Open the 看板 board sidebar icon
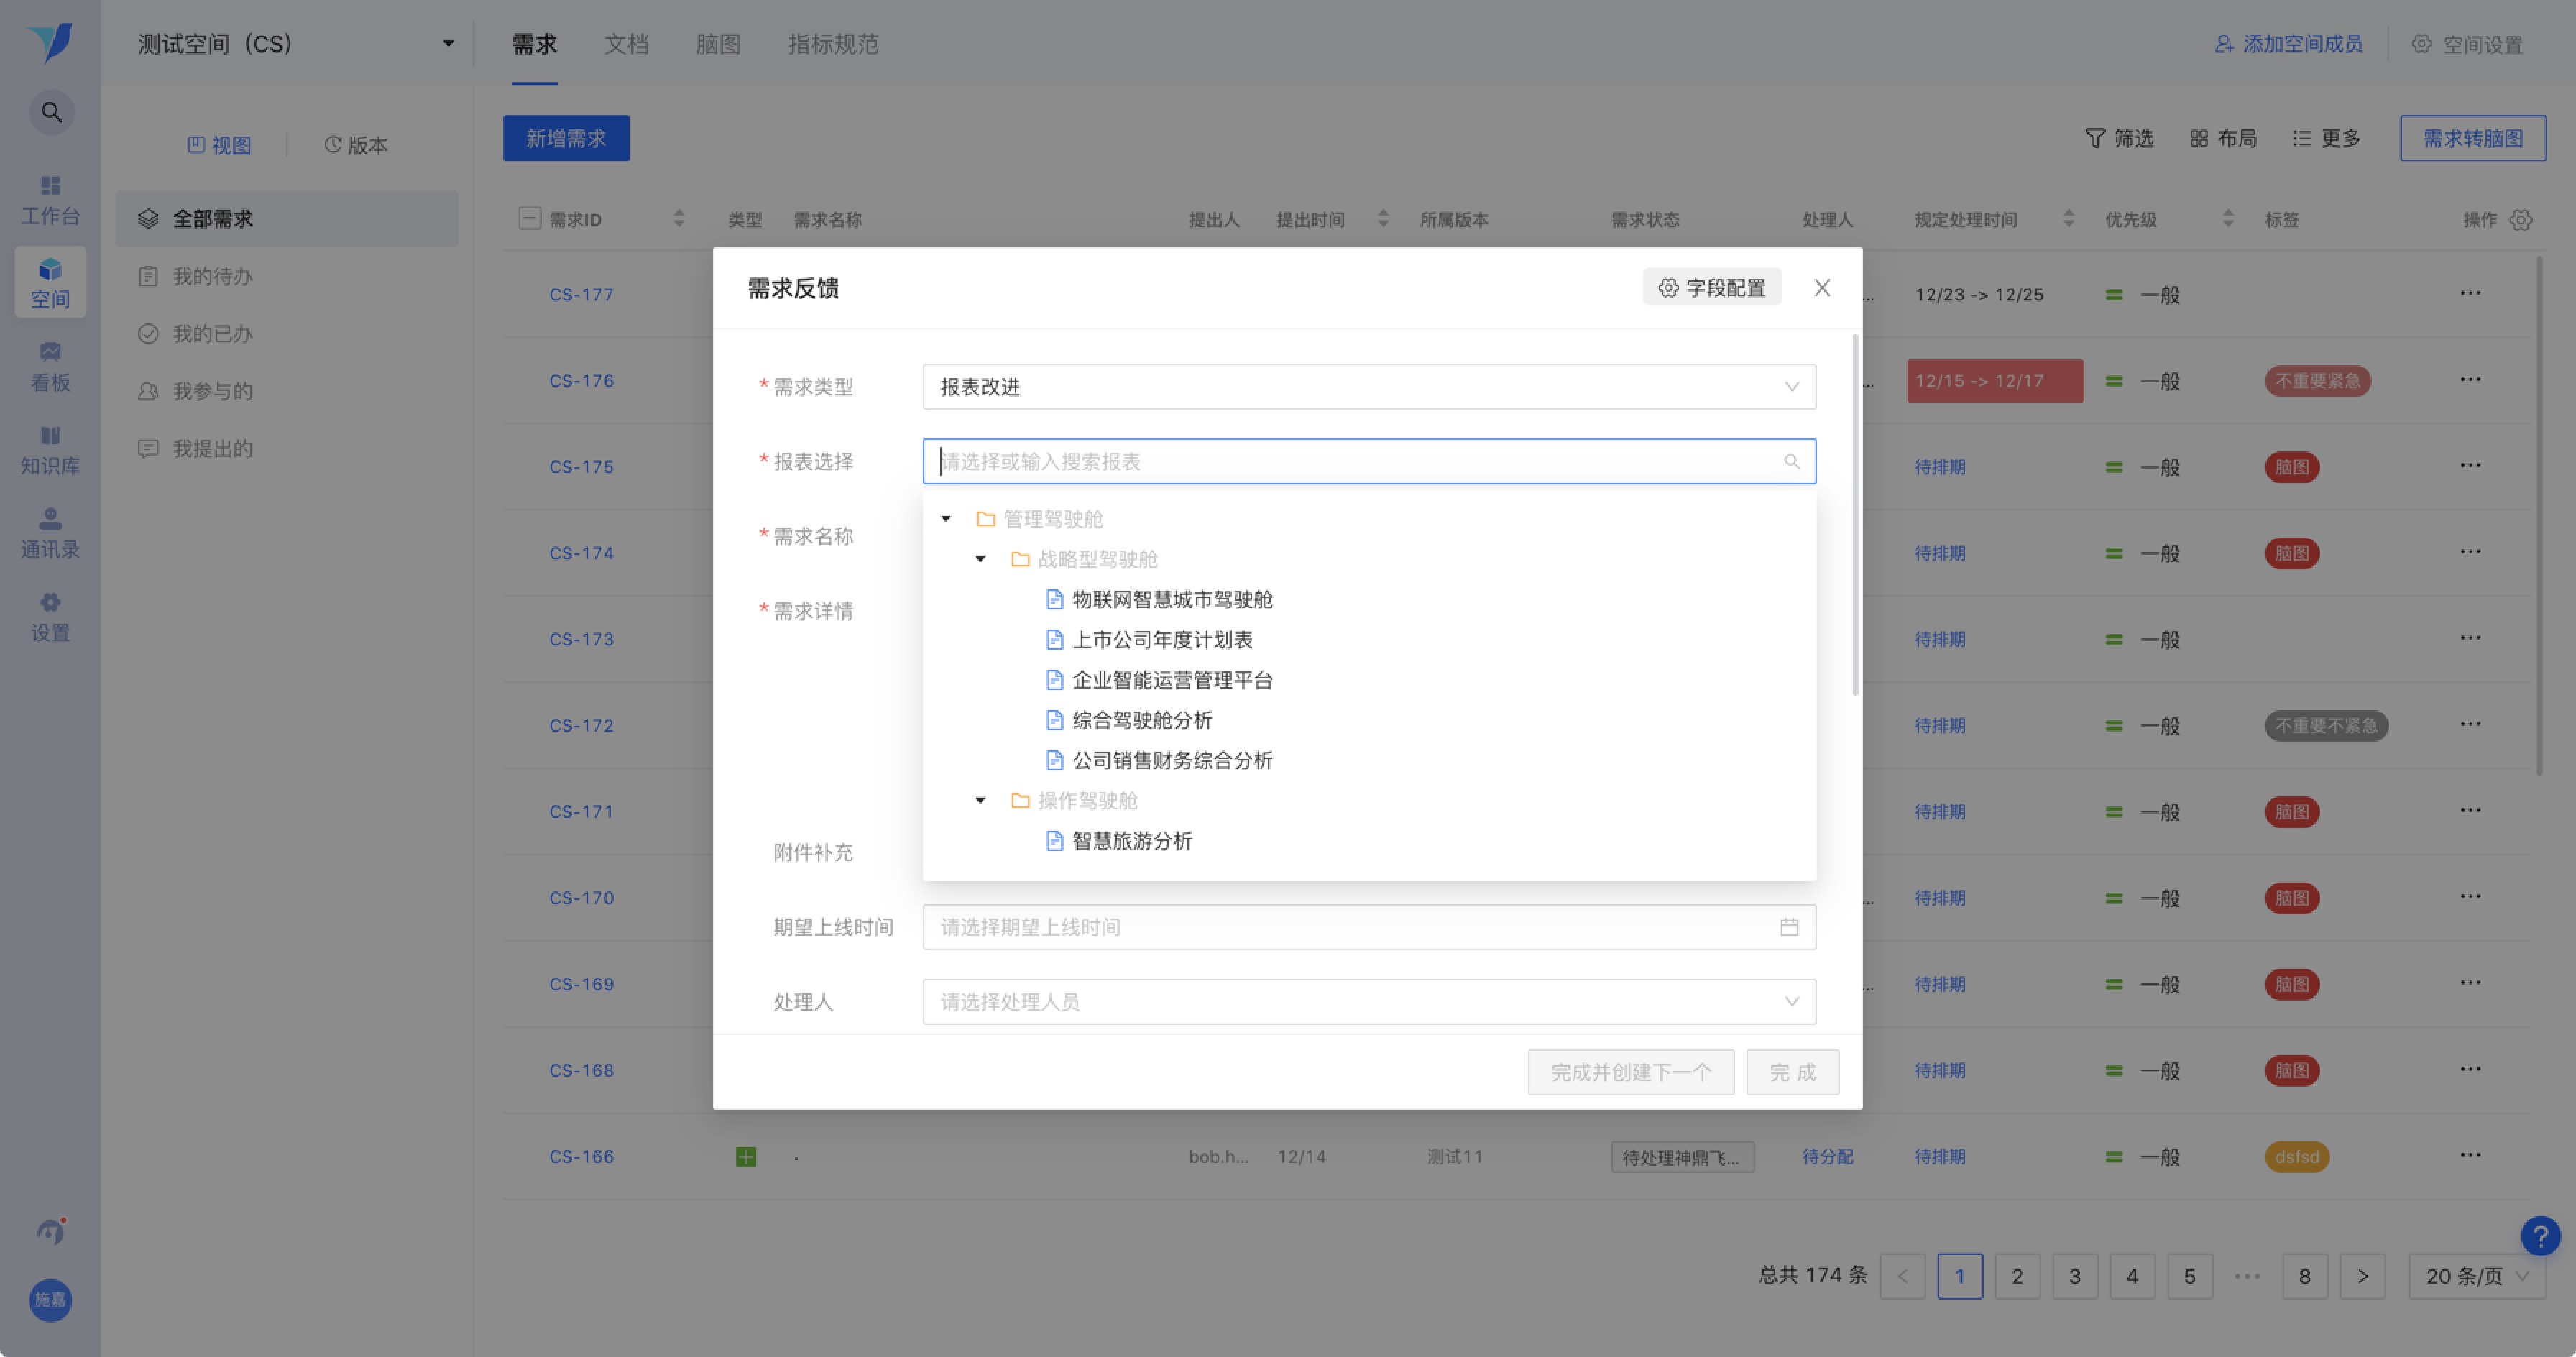 (x=50, y=365)
